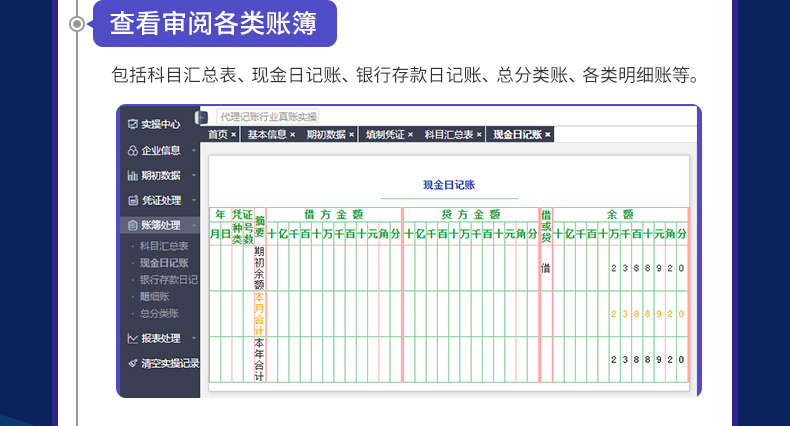
Task: Collapse sidebar with the arrow toggle icon
Action: (202, 117)
